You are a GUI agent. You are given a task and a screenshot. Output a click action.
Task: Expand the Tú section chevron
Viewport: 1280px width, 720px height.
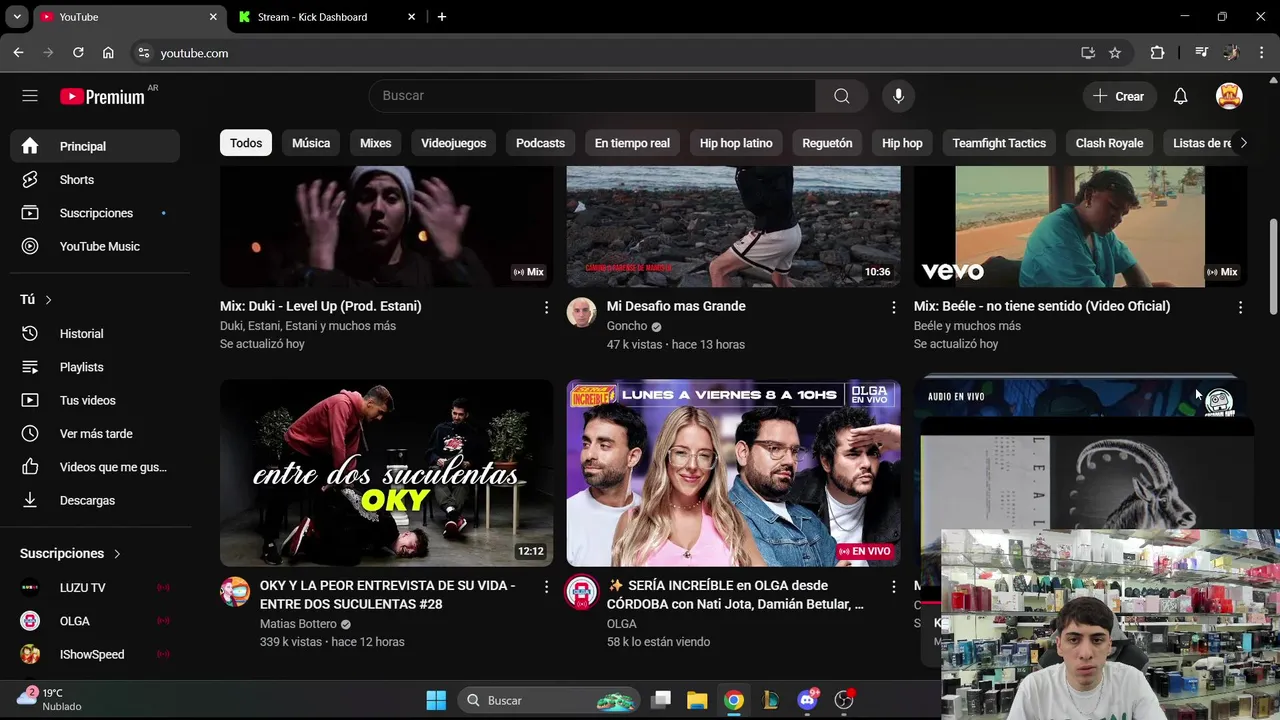pos(48,300)
